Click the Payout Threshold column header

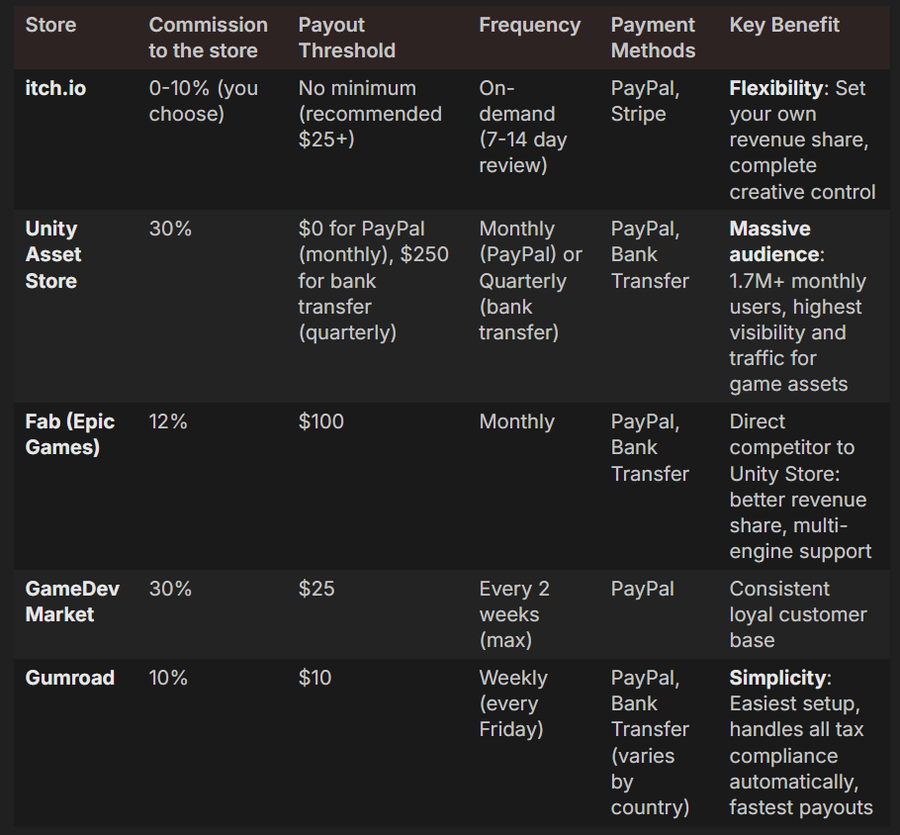click(347, 38)
